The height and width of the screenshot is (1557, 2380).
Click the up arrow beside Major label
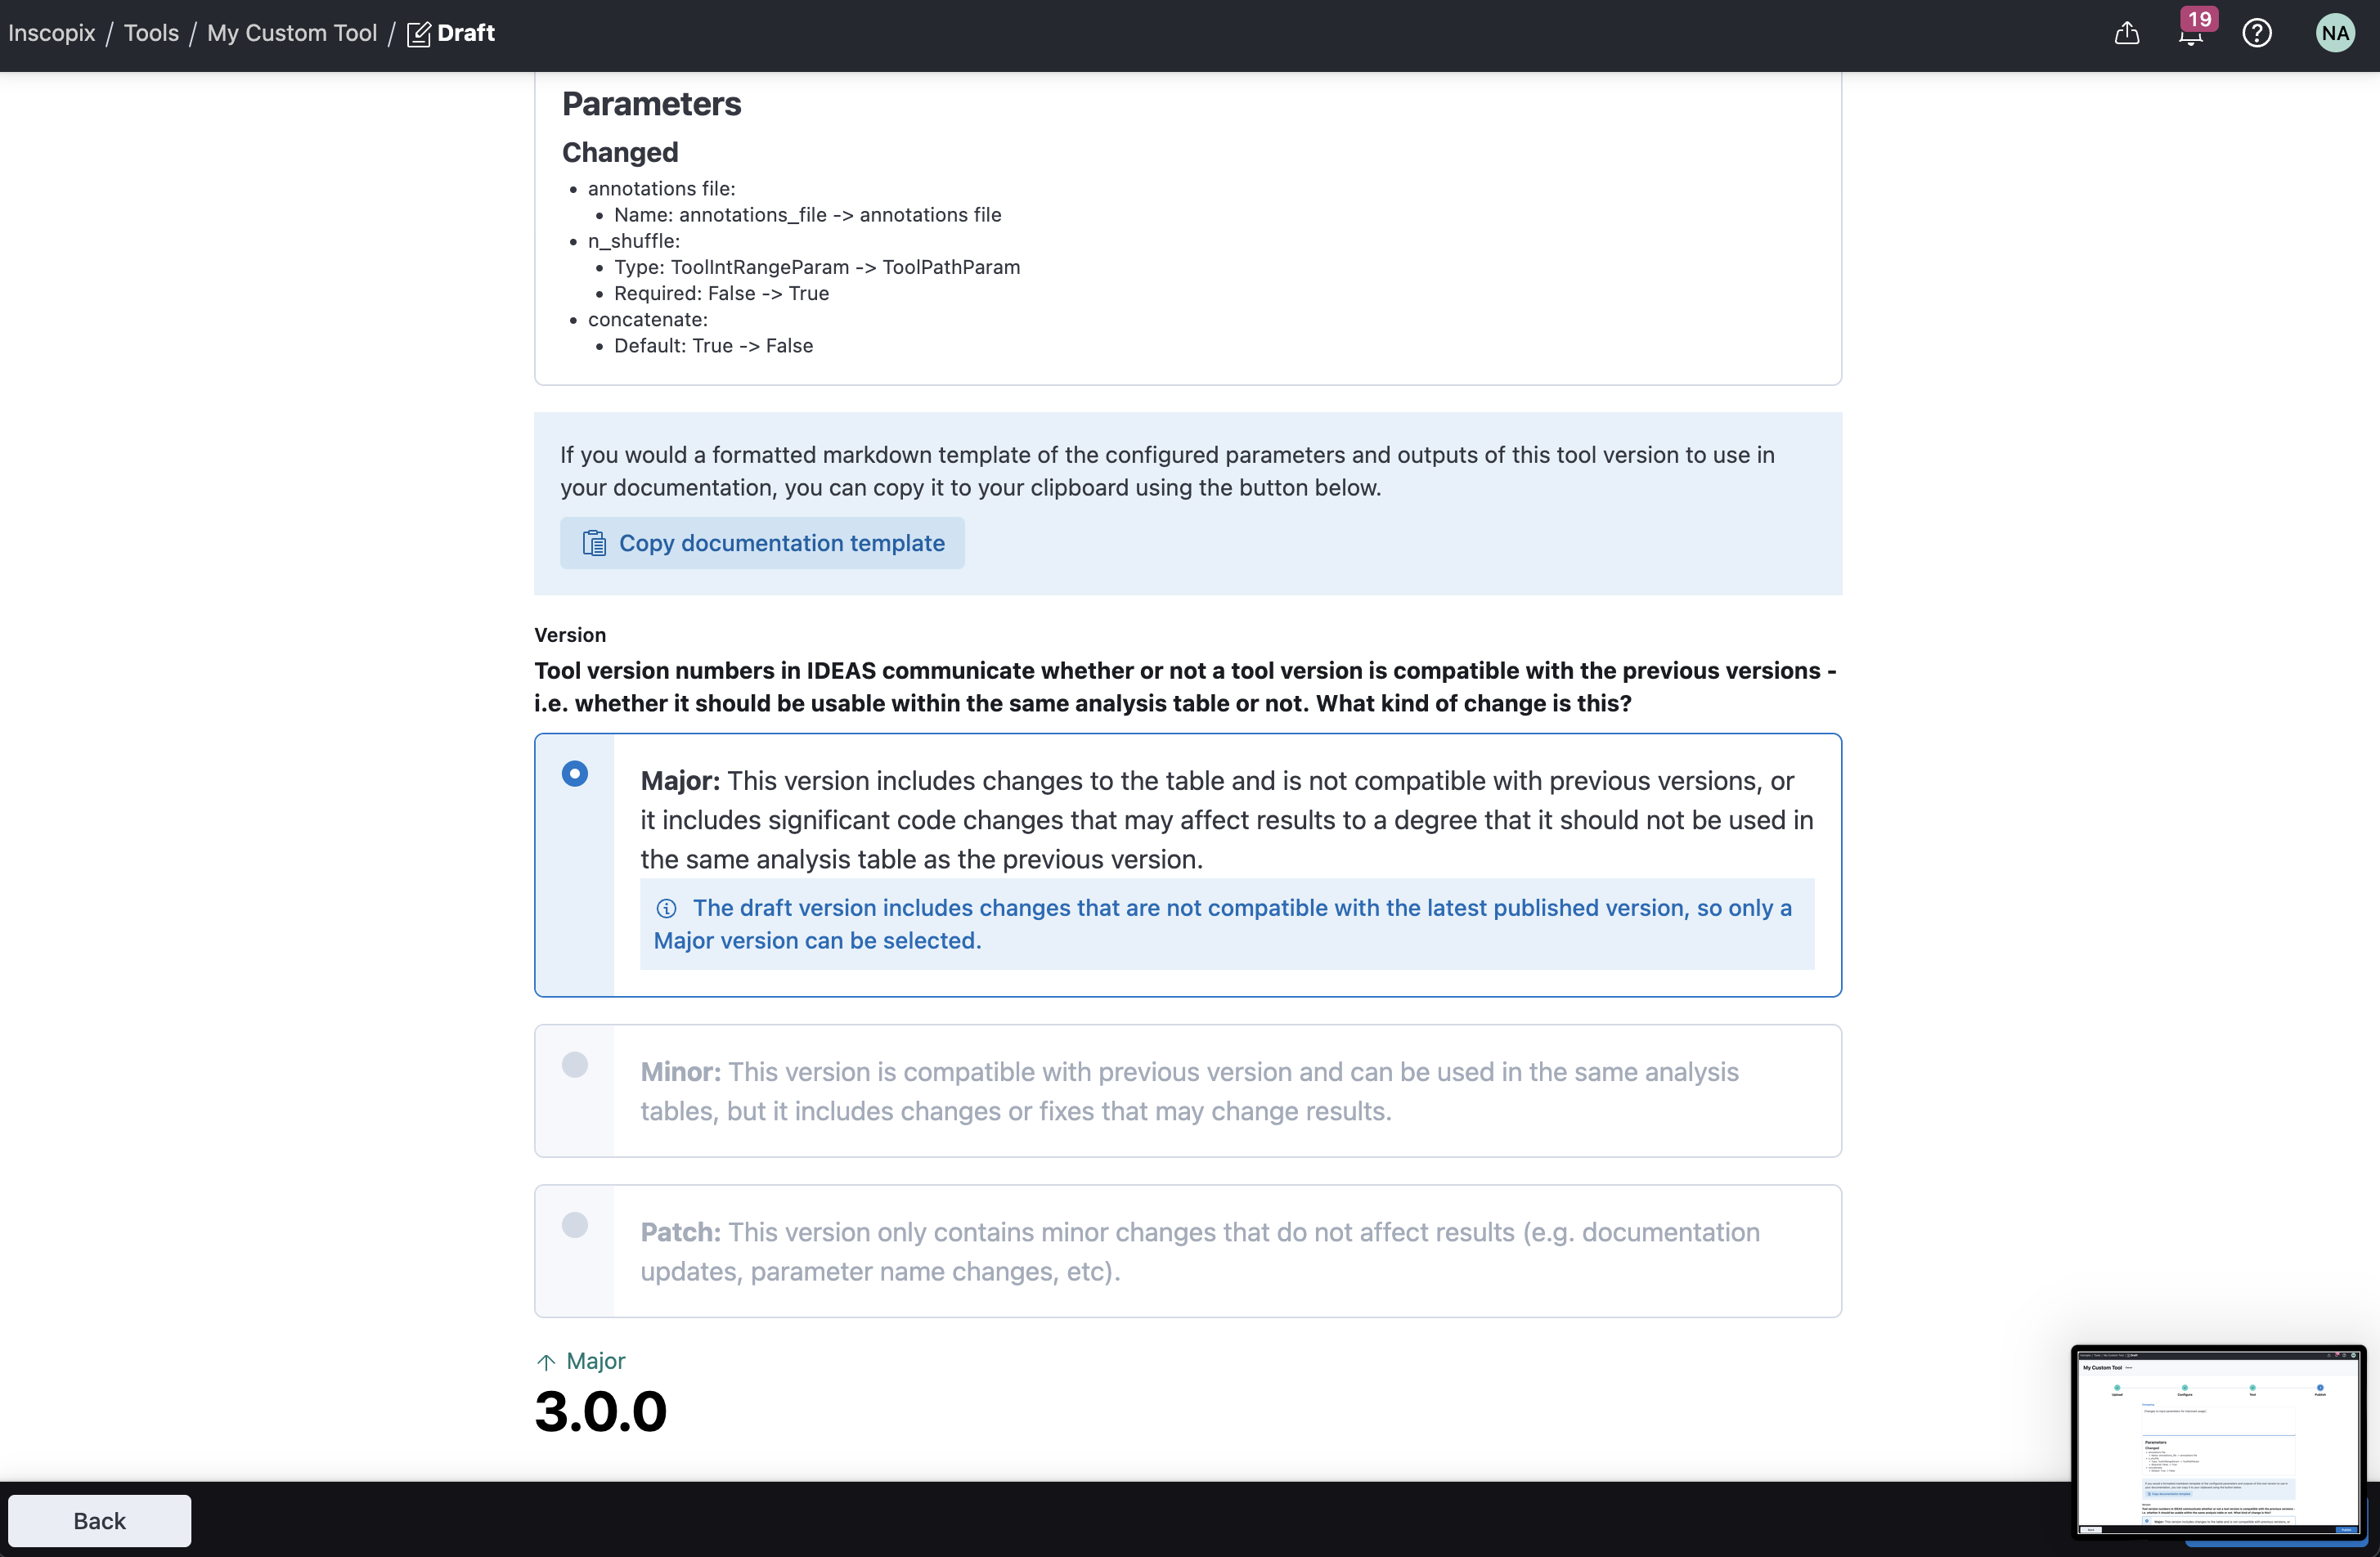point(546,1362)
